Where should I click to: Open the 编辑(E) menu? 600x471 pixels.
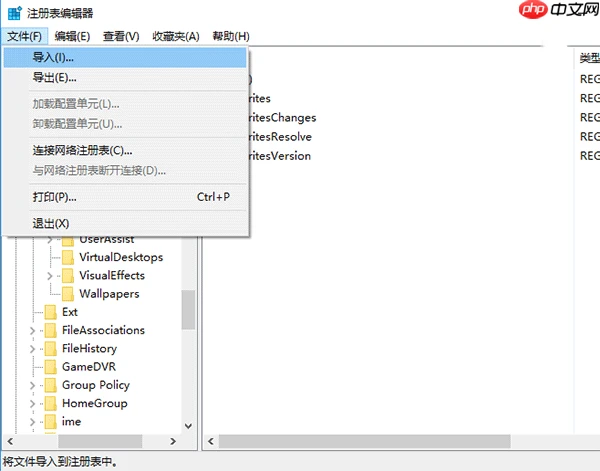[72, 36]
